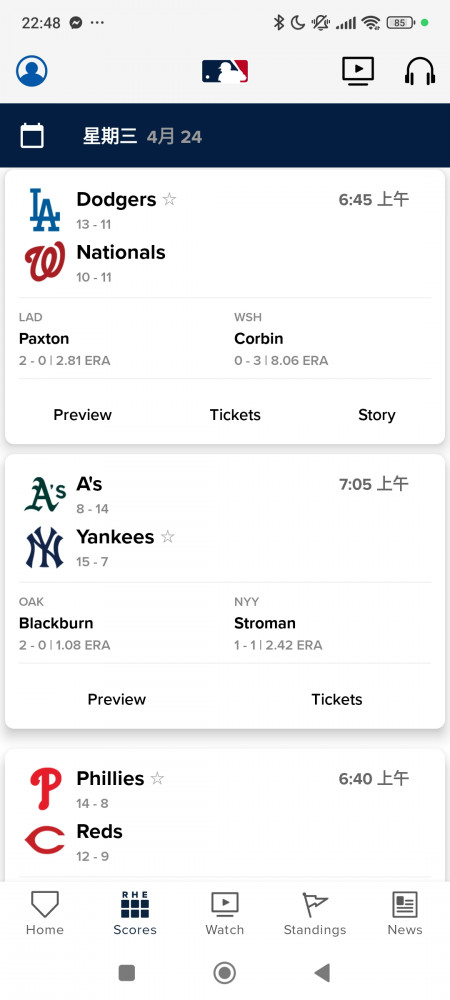The height and width of the screenshot is (1000, 450).
Task: Open Preview for Dodgers vs Nationals
Action: click(x=82, y=415)
